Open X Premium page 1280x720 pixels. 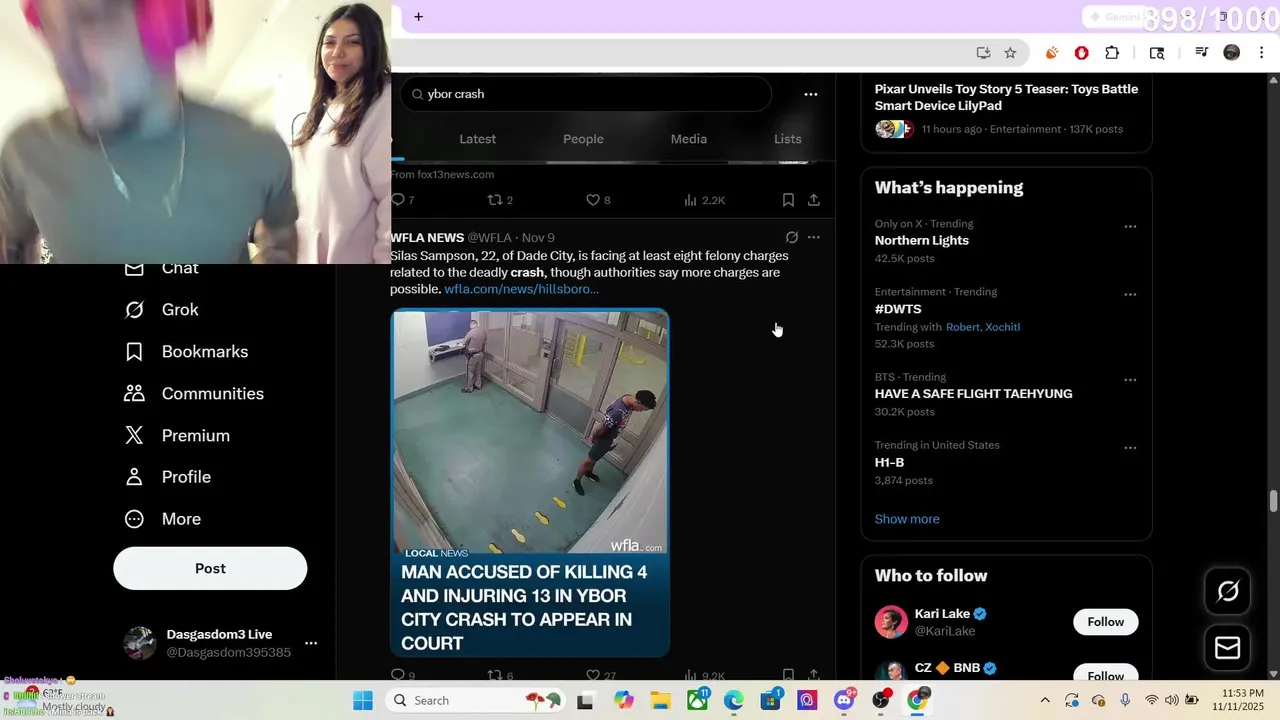coord(177,436)
